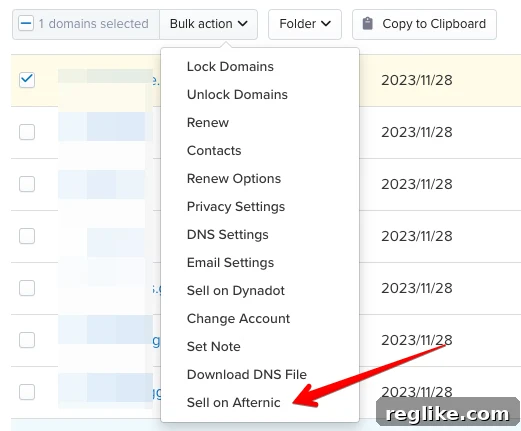Check the second domain row checkbox

(x=27, y=132)
